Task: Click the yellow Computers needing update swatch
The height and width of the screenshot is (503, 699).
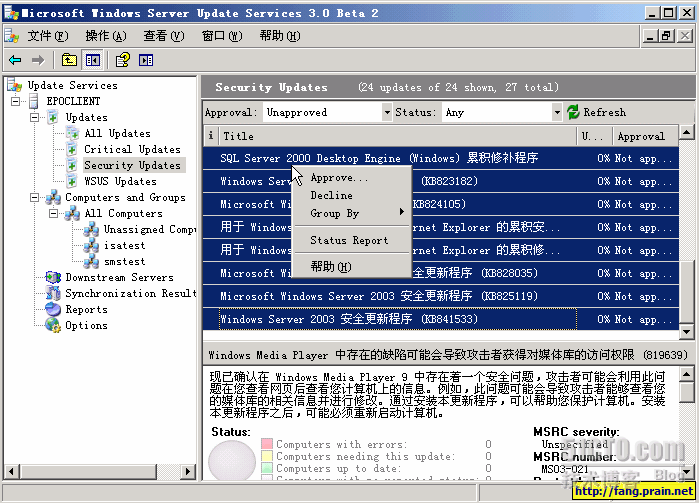Action: point(267,456)
